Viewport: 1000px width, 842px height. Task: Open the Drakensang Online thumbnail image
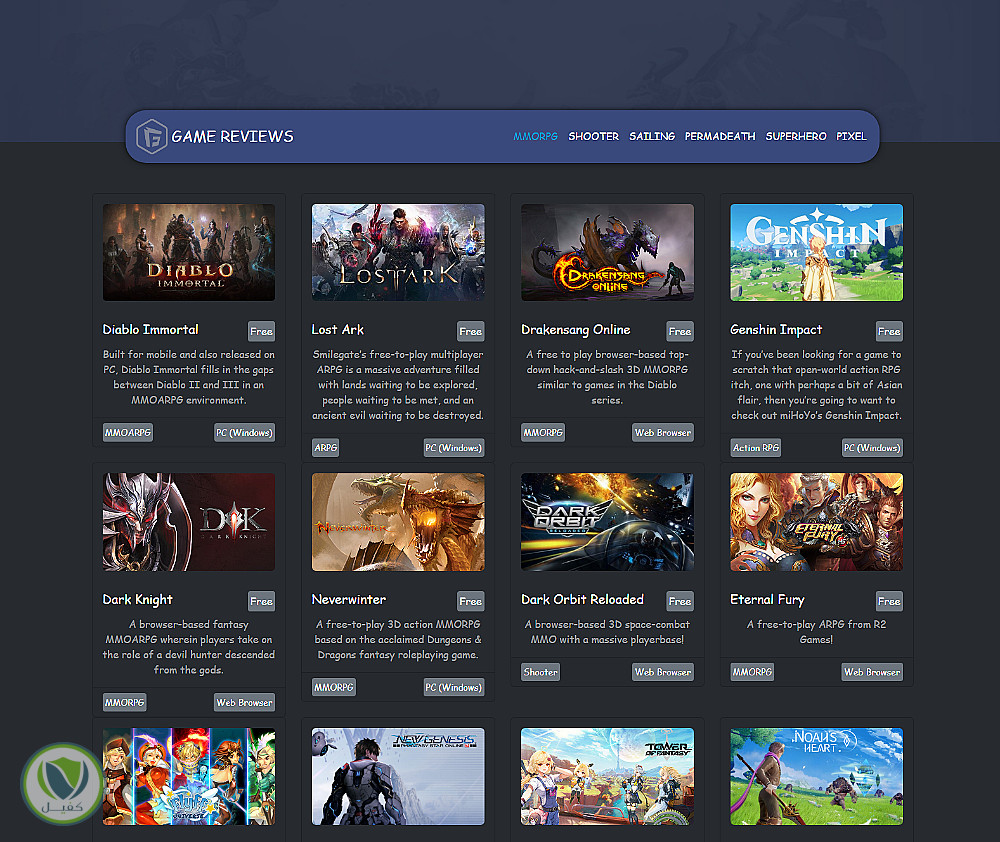(x=607, y=253)
